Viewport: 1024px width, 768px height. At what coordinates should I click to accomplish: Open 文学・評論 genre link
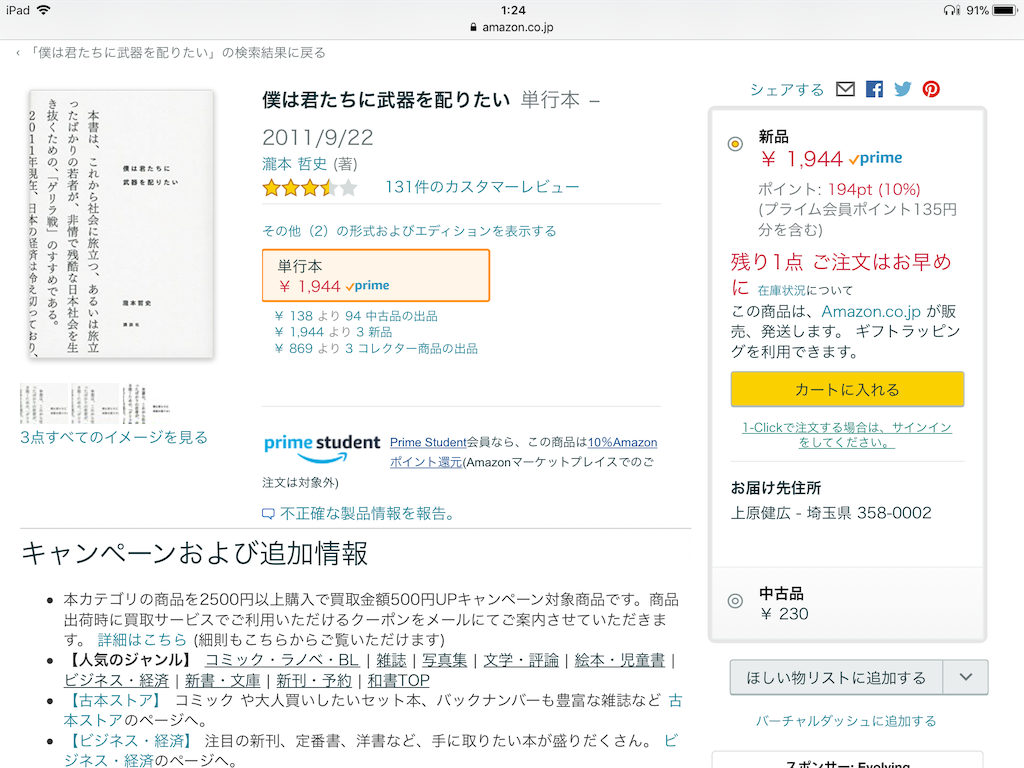click(x=521, y=660)
